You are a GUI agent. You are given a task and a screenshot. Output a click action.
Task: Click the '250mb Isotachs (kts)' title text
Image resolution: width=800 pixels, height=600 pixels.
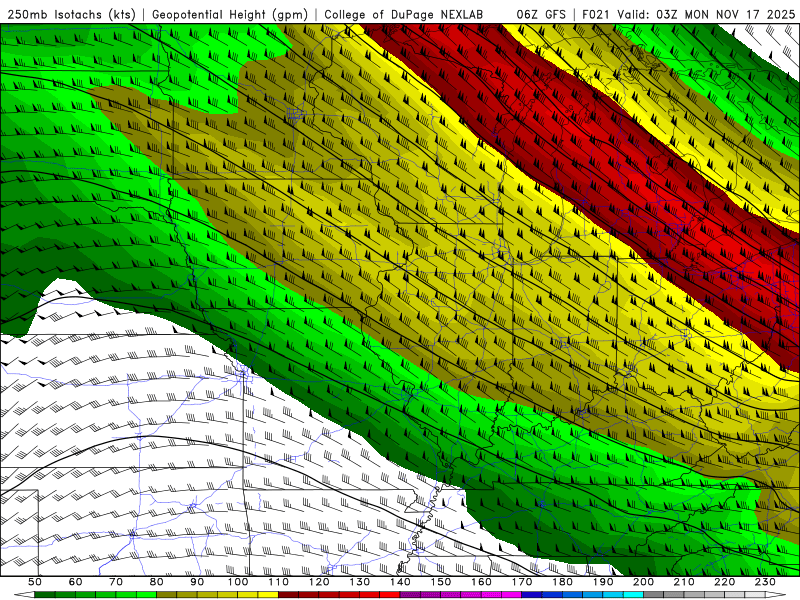(71, 14)
